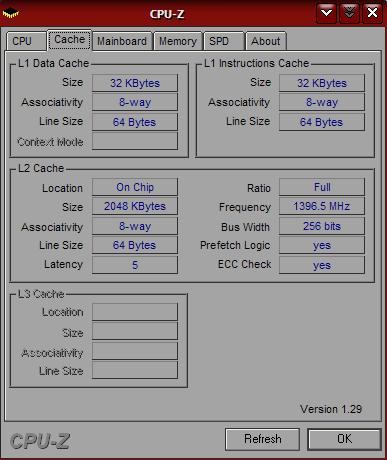
Task: Switch to the CPU tab
Action: click(27, 41)
